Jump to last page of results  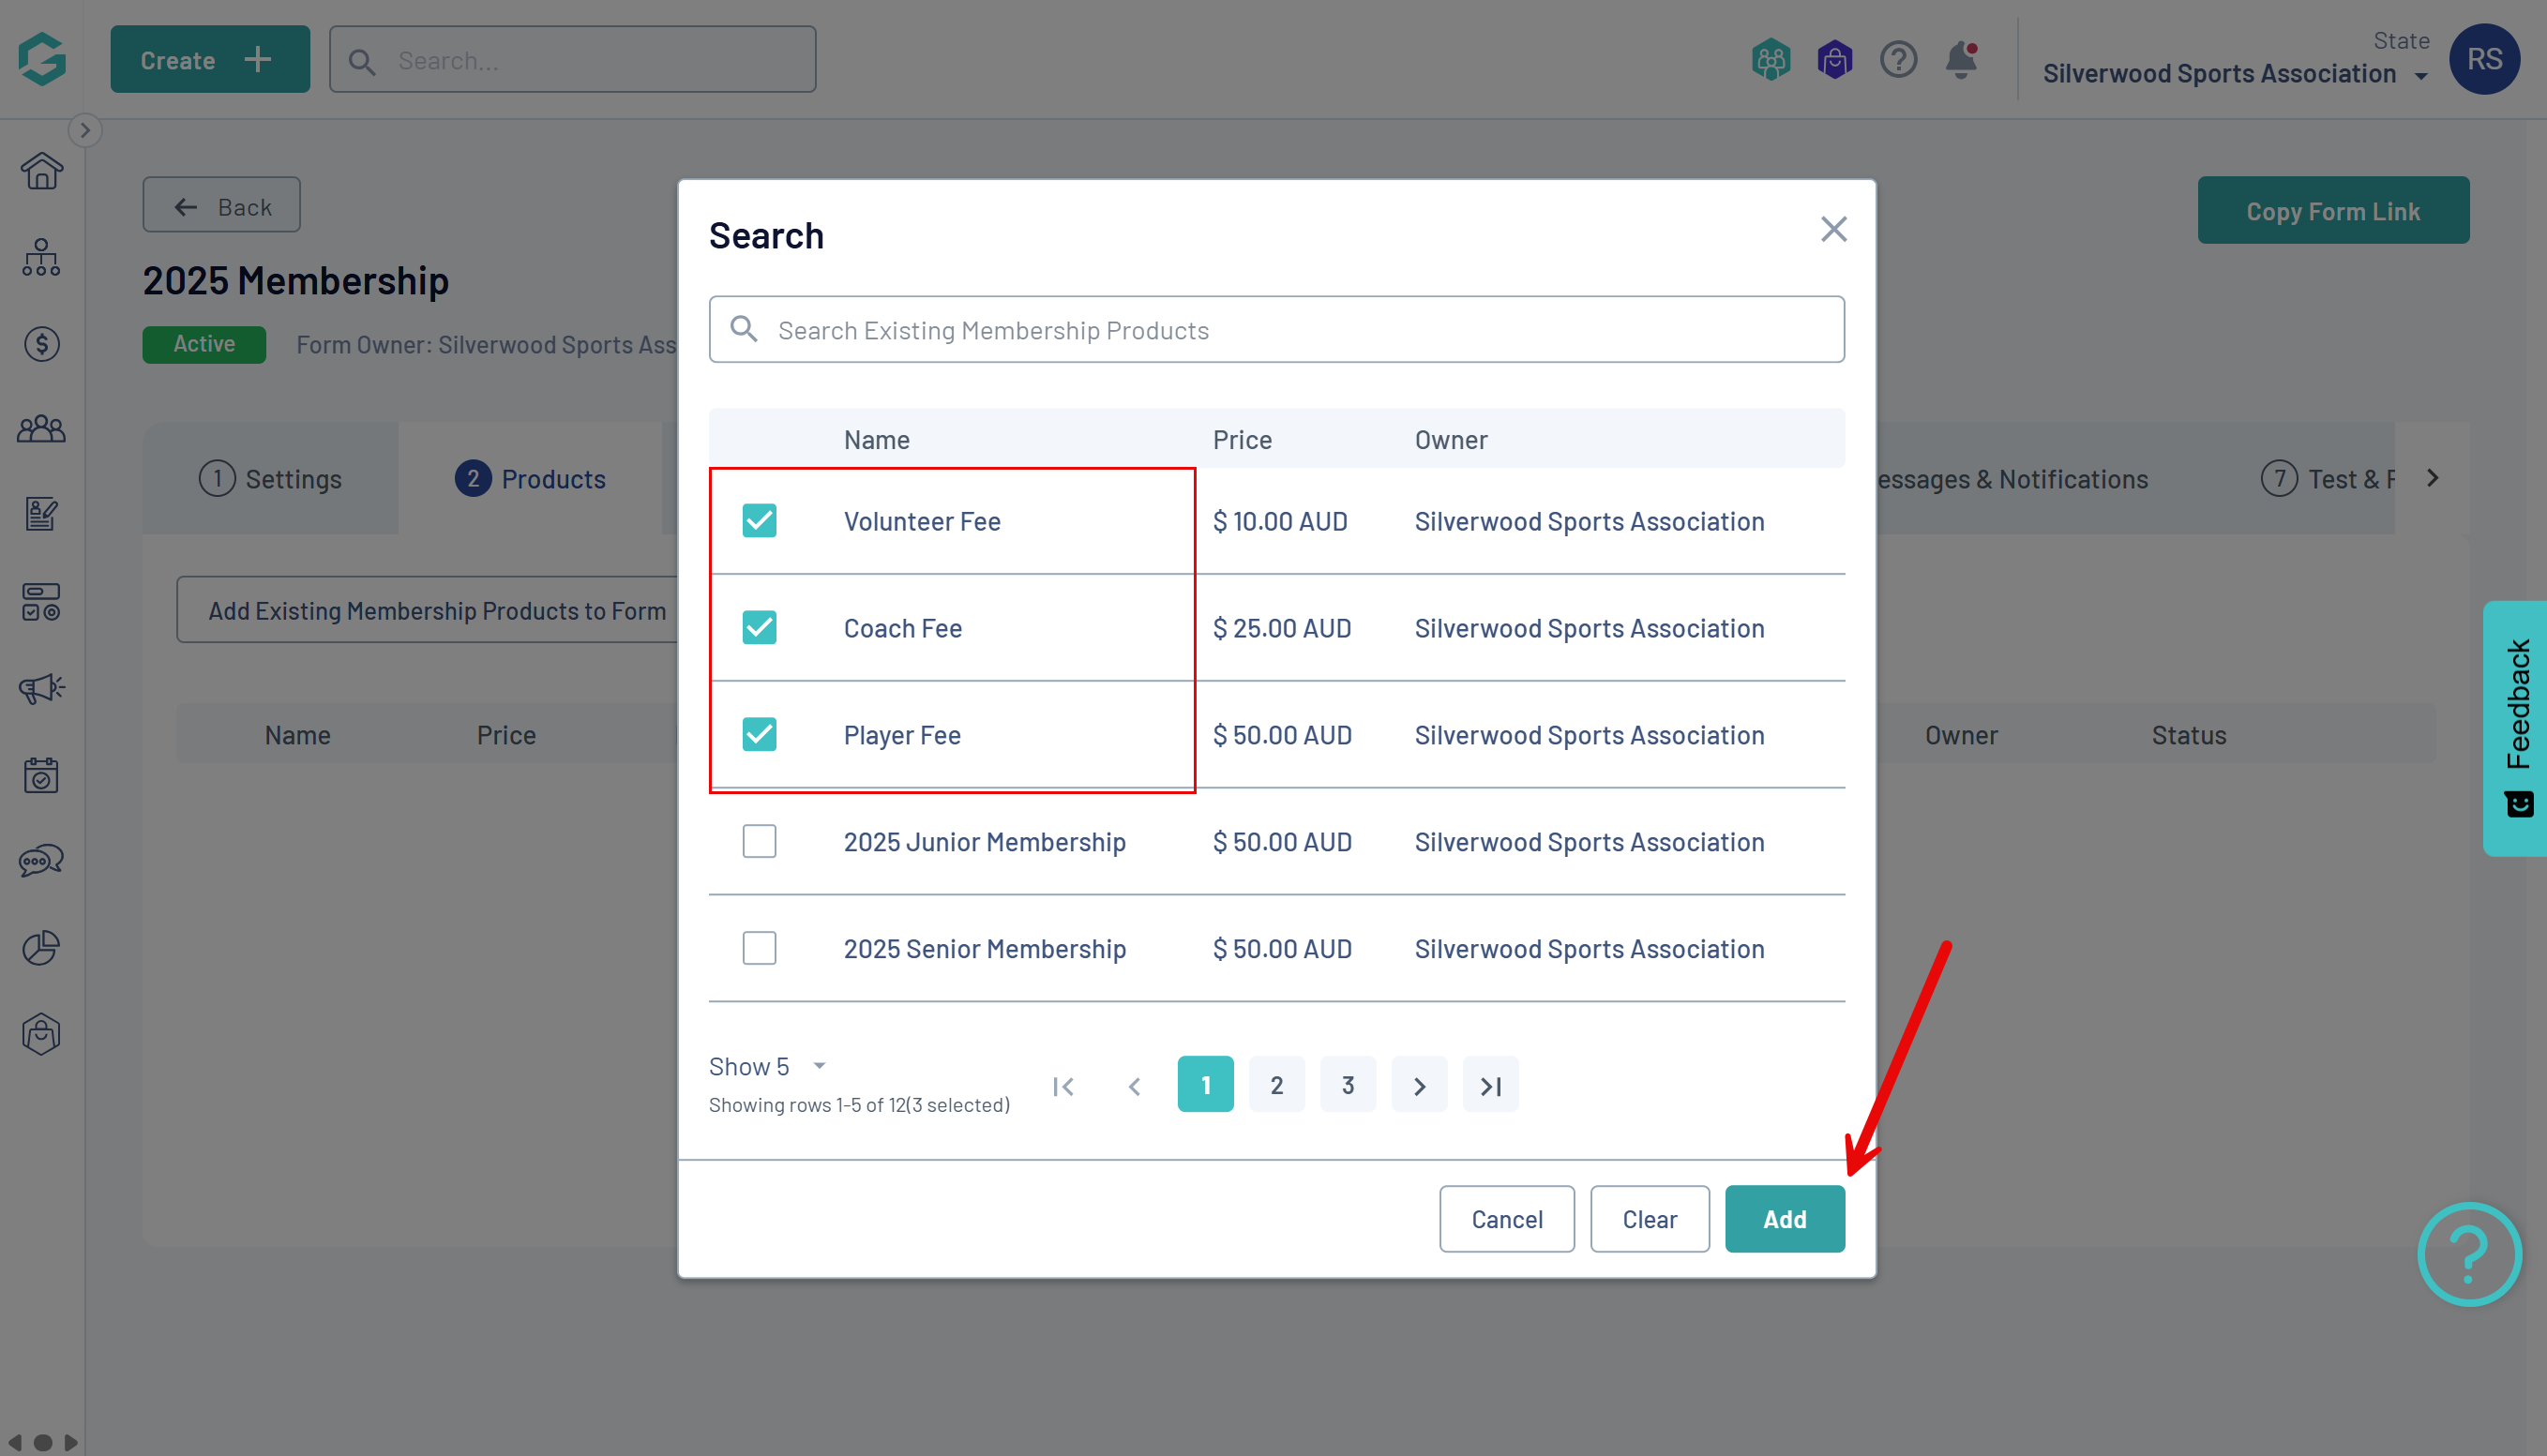click(x=1490, y=1085)
